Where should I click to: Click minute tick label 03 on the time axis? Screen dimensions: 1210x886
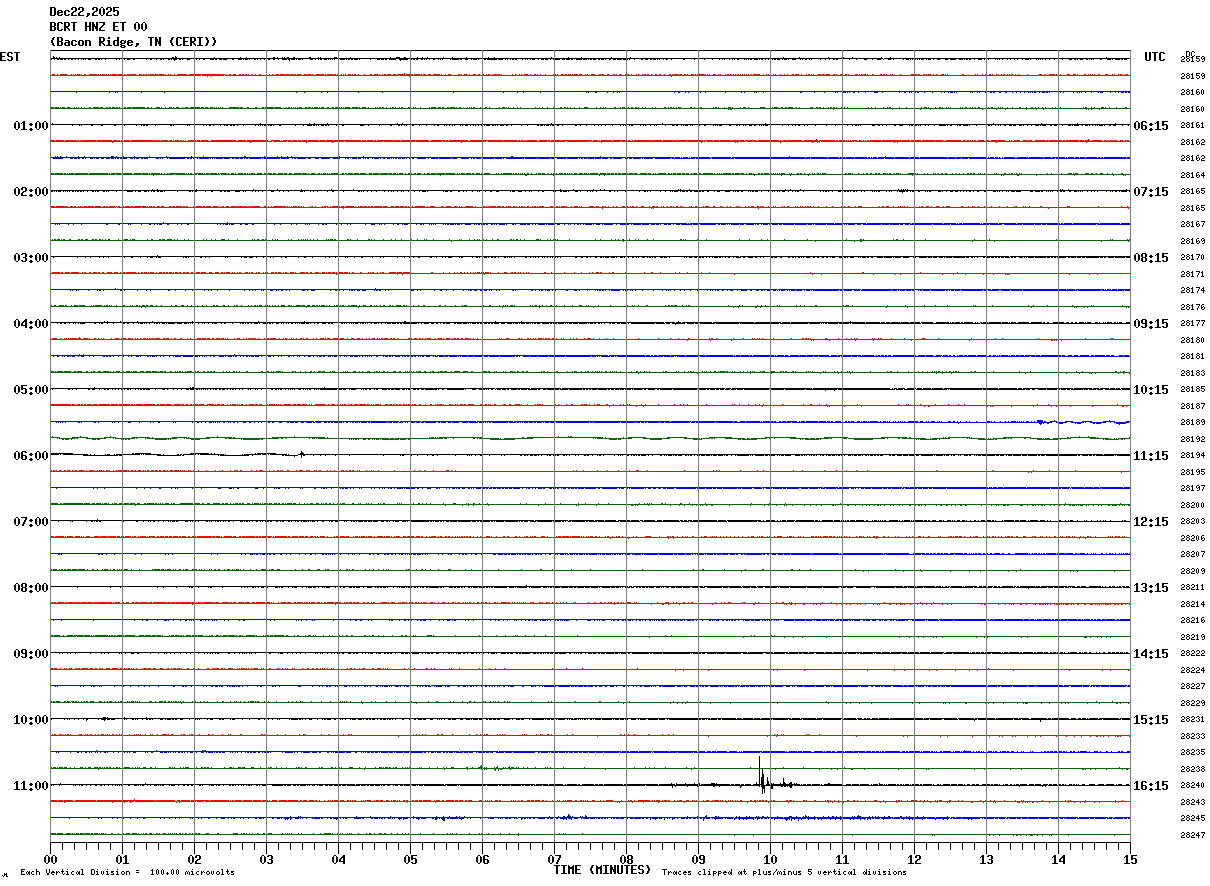point(267,859)
